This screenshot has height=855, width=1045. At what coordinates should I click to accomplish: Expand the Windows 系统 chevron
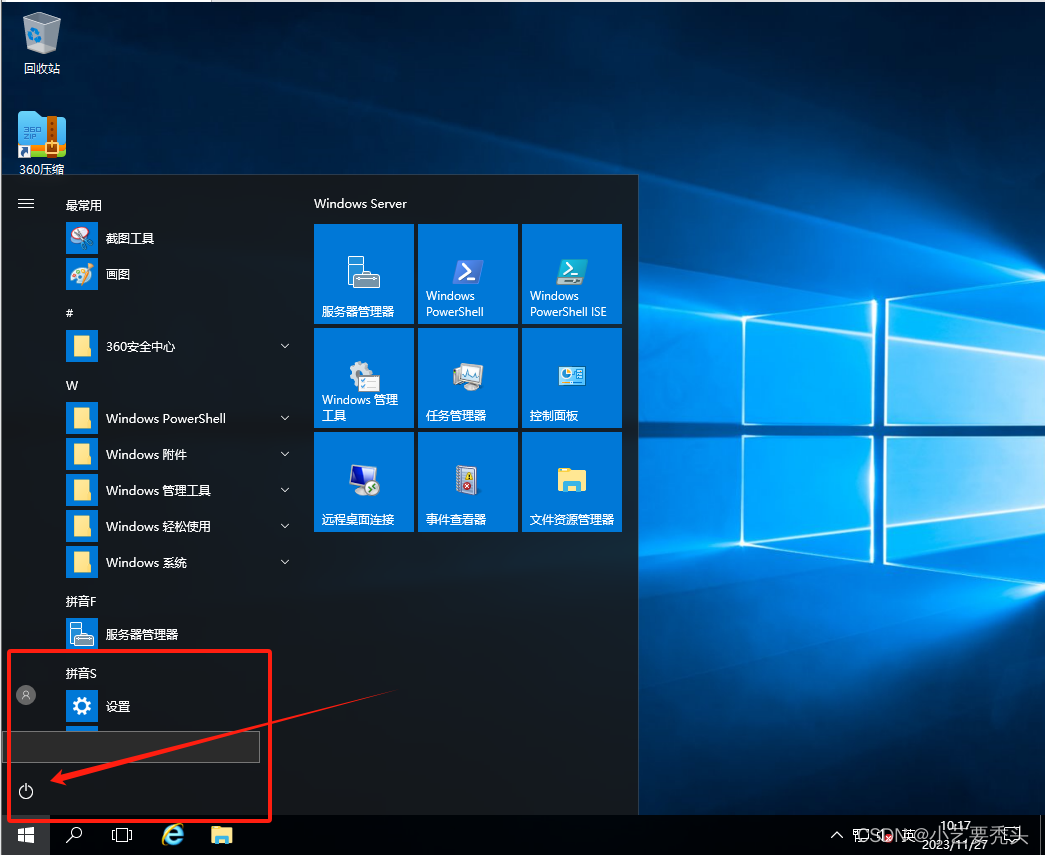(x=285, y=562)
